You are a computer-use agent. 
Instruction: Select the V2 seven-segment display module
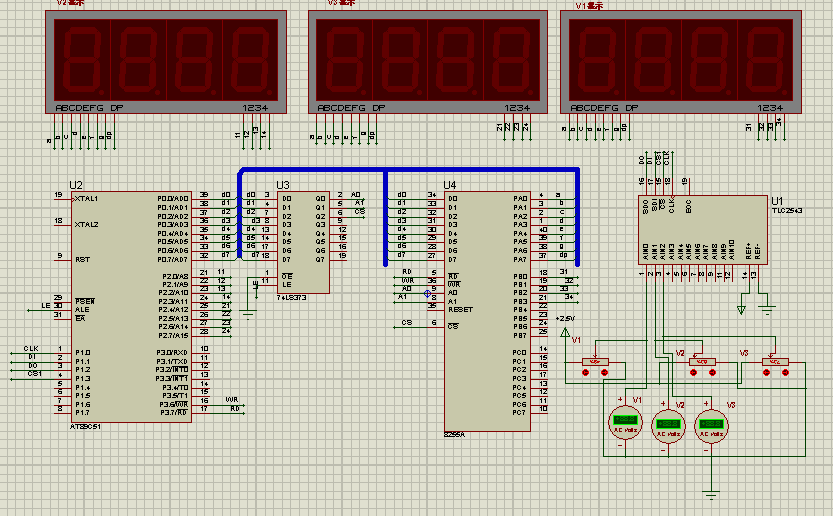click(x=166, y=62)
